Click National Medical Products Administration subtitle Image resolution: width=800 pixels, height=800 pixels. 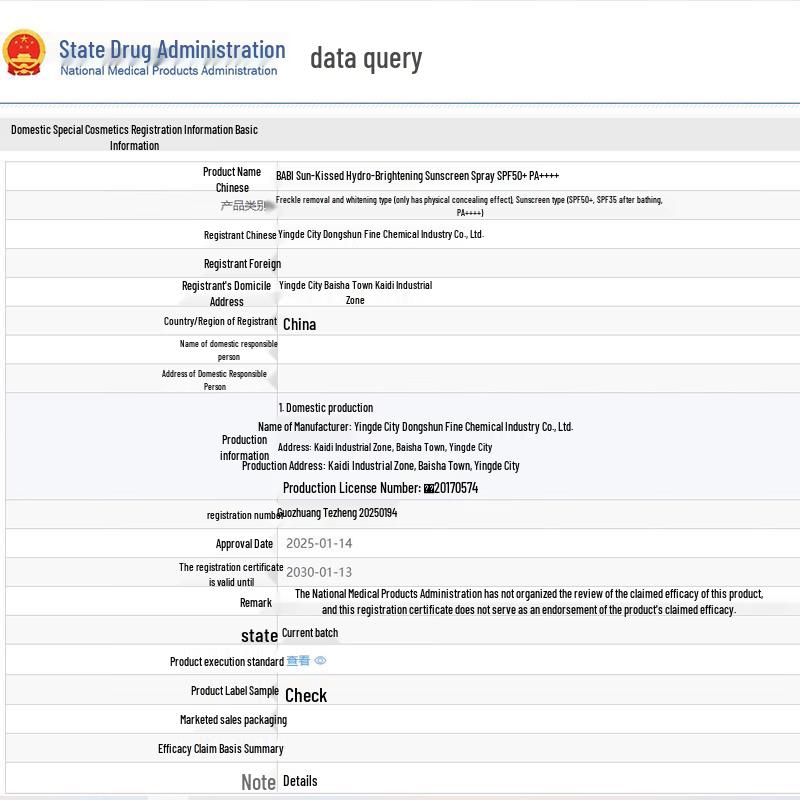point(169,70)
